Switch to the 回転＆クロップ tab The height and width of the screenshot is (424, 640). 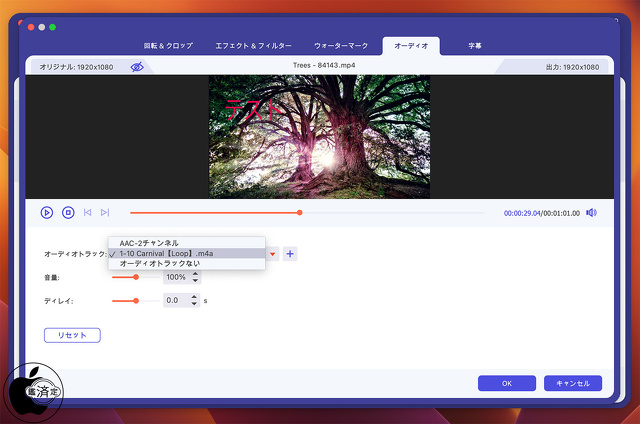pos(168,46)
